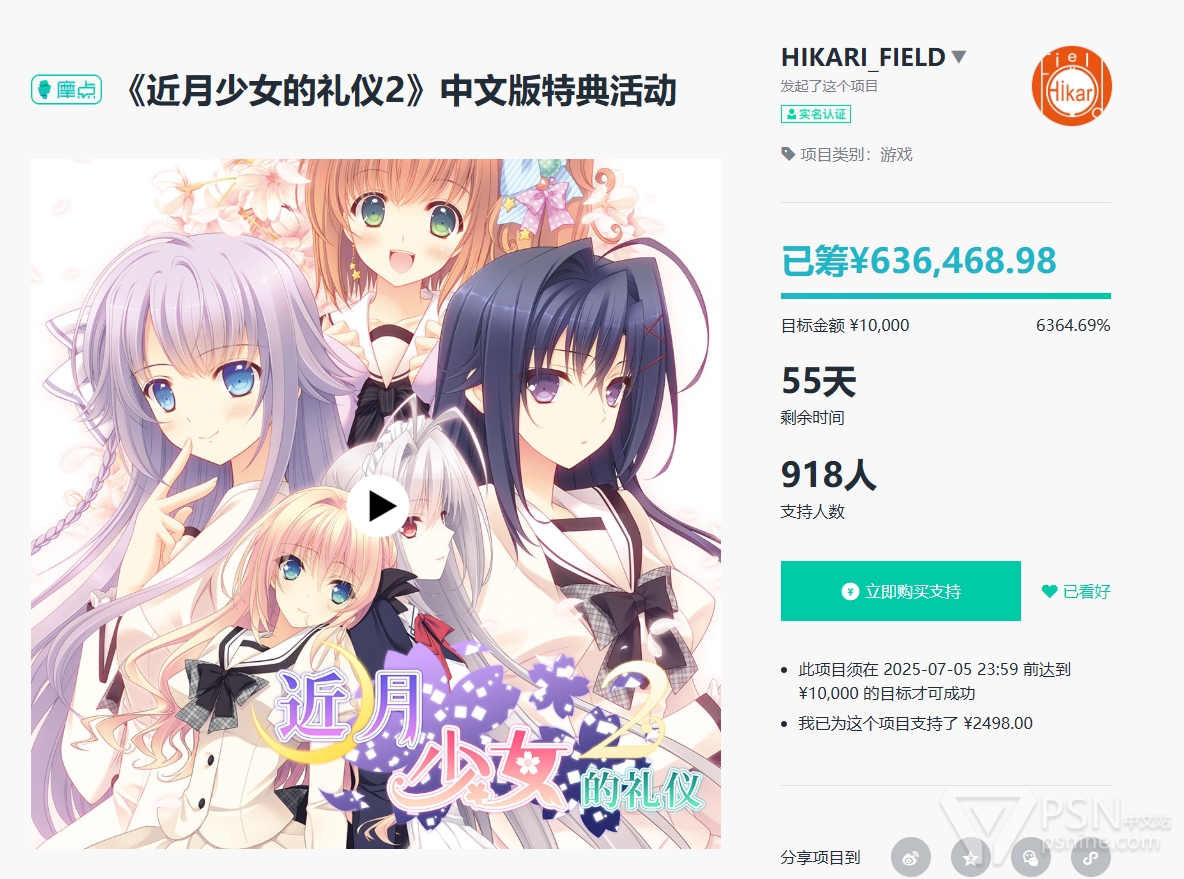Toggle the 已看好 heart favorite
Viewport: 1184px width, 879px height.
point(1076,591)
